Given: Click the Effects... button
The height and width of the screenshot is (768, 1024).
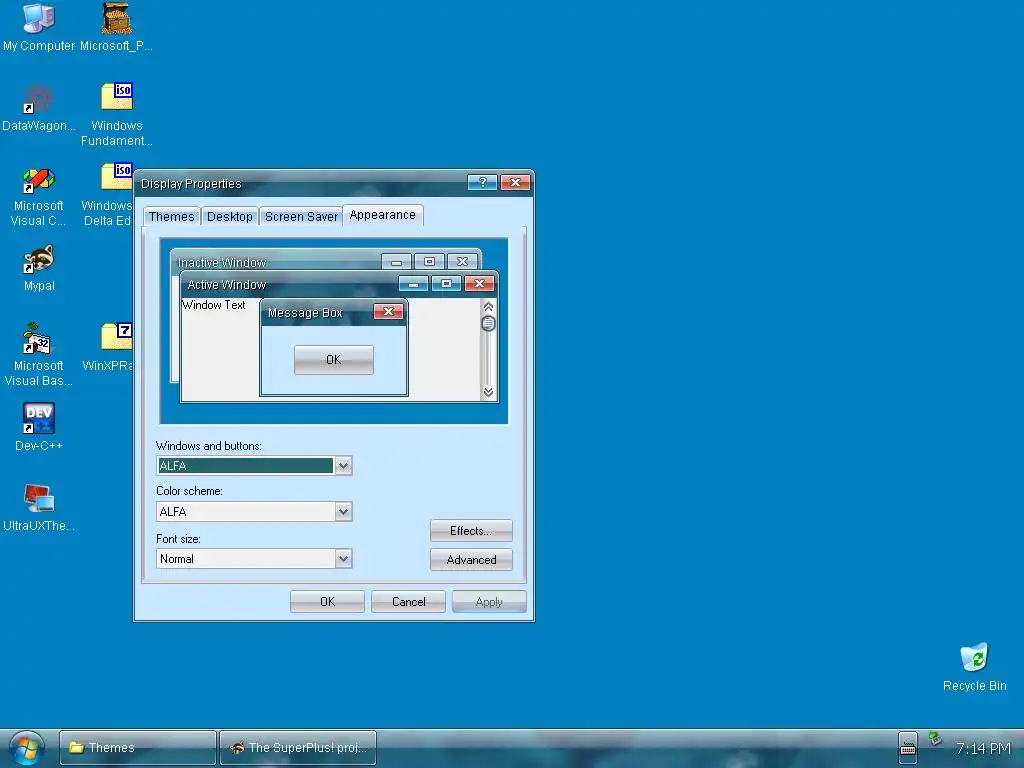Looking at the screenshot, I should (471, 531).
